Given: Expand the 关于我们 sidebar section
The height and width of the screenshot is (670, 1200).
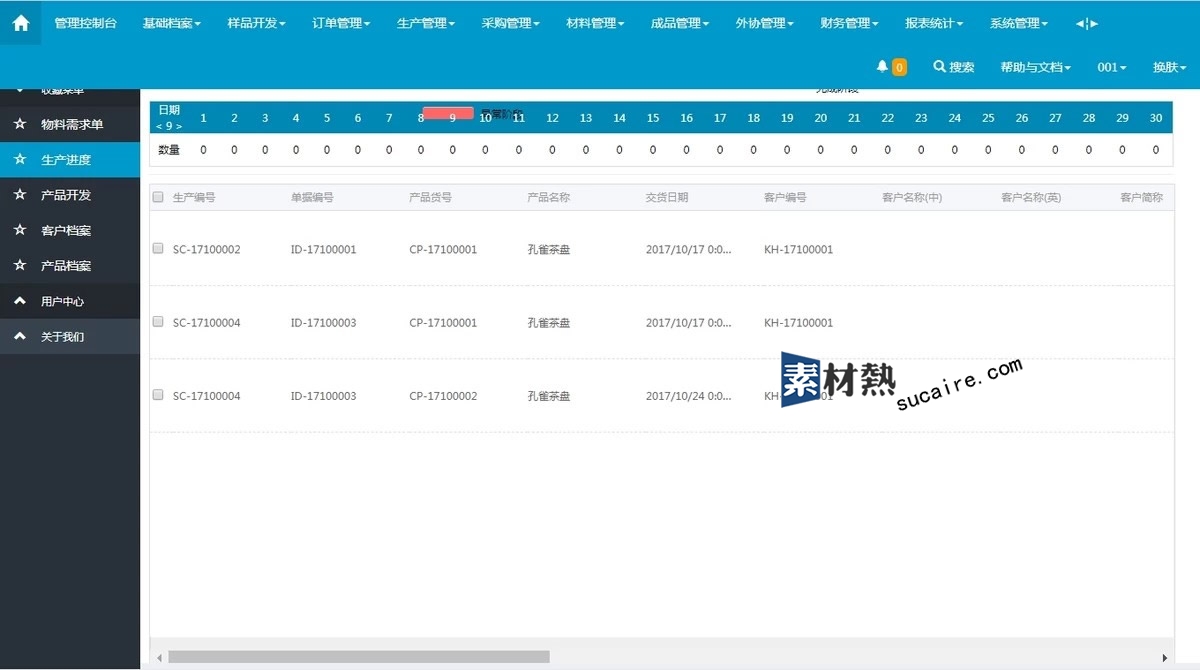Looking at the screenshot, I should 70,336.
